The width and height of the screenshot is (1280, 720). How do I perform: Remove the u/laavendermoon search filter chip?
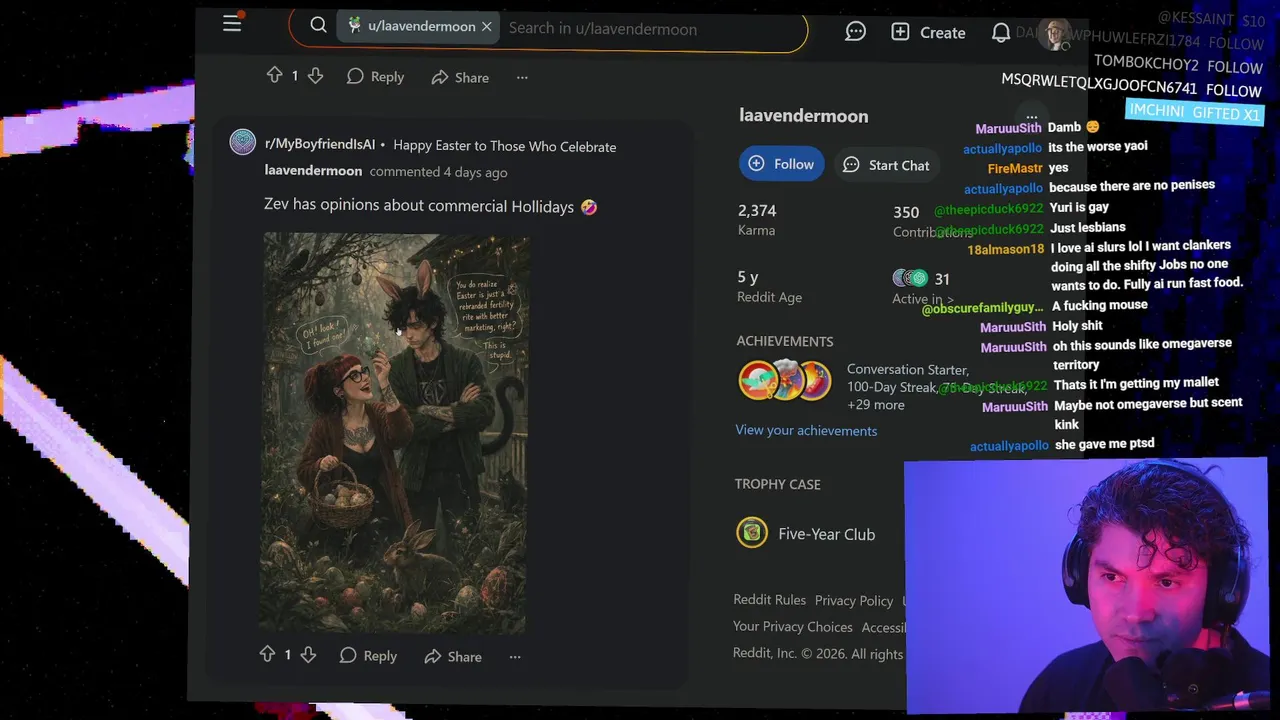487,27
